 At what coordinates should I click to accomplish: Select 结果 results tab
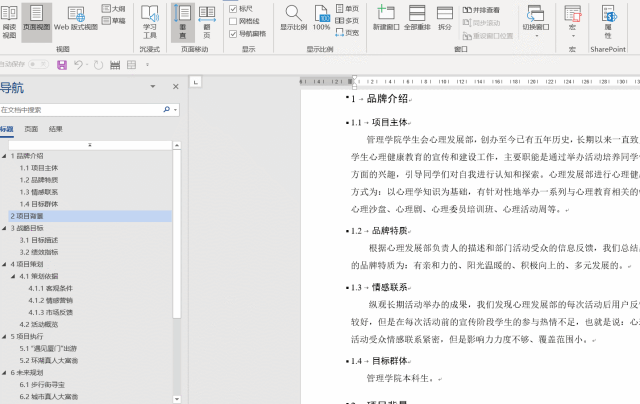tap(56, 129)
